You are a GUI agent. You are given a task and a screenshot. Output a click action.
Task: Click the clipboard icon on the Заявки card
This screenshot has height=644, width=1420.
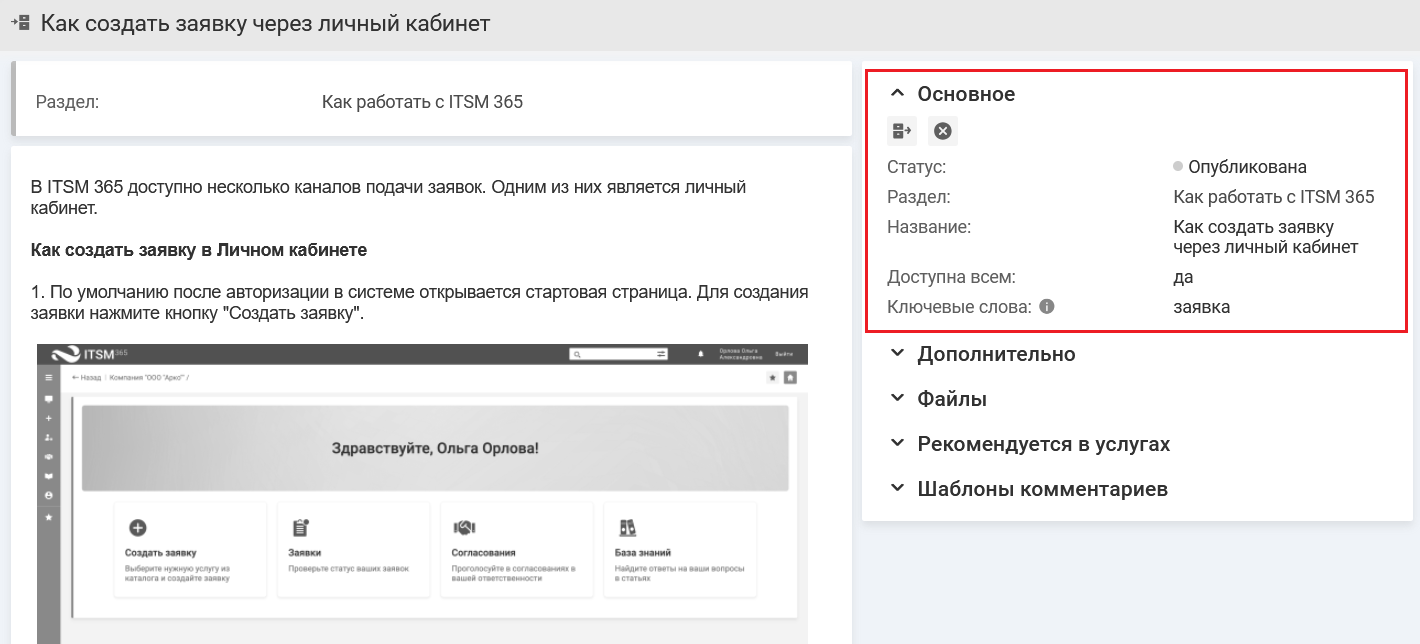click(300, 527)
